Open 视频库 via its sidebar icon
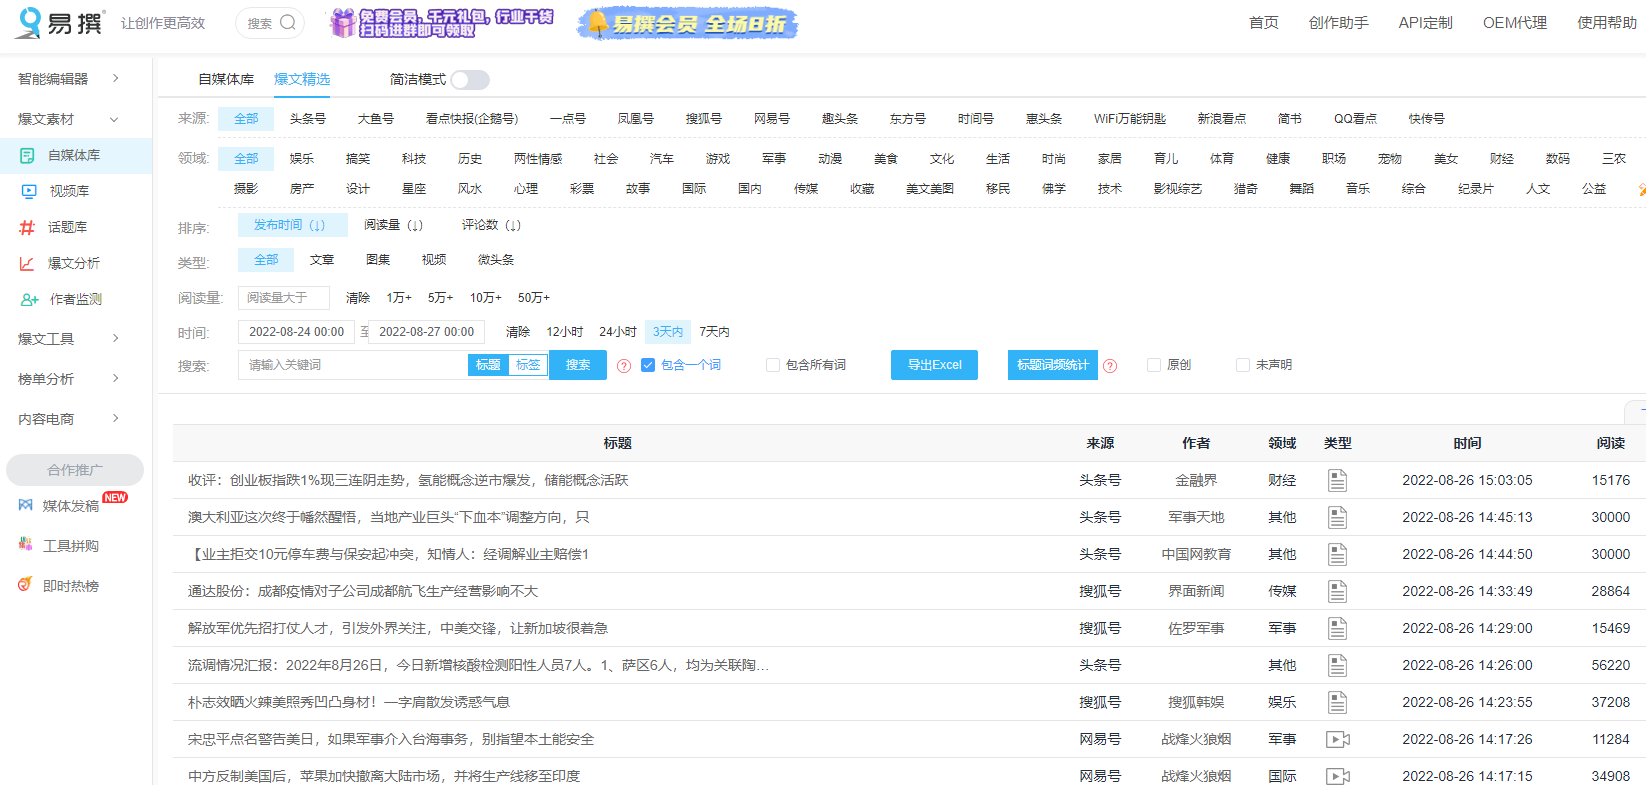The width and height of the screenshot is (1646, 785). (29, 191)
